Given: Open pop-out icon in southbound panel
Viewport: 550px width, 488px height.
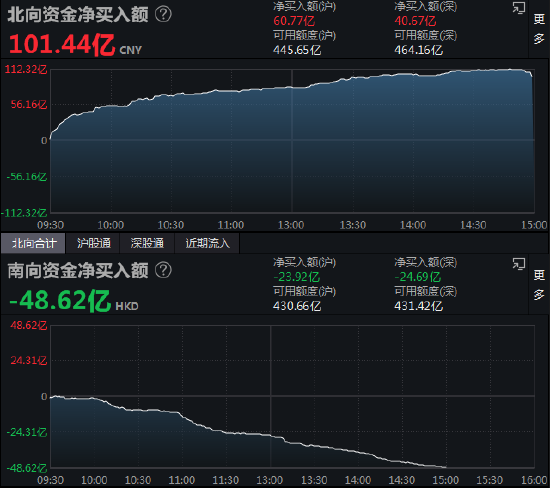Looking at the screenshot, I should coord(518,264).
